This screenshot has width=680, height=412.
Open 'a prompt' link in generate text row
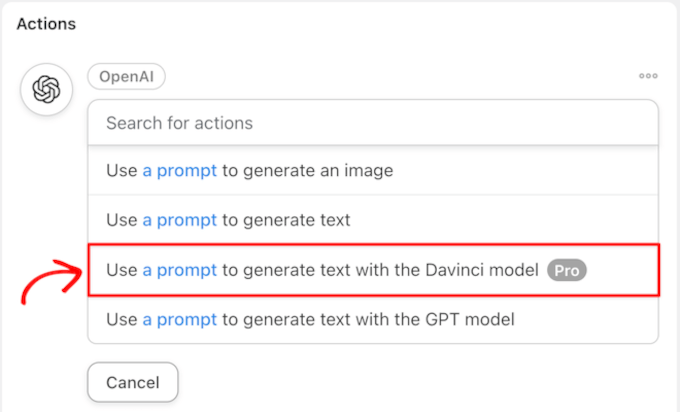[x=179, y=220]
